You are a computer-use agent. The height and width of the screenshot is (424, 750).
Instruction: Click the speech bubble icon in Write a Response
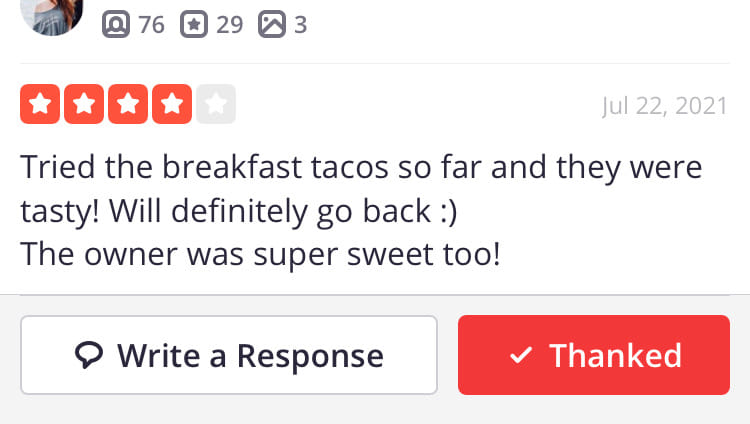click(x=89, y=355)
